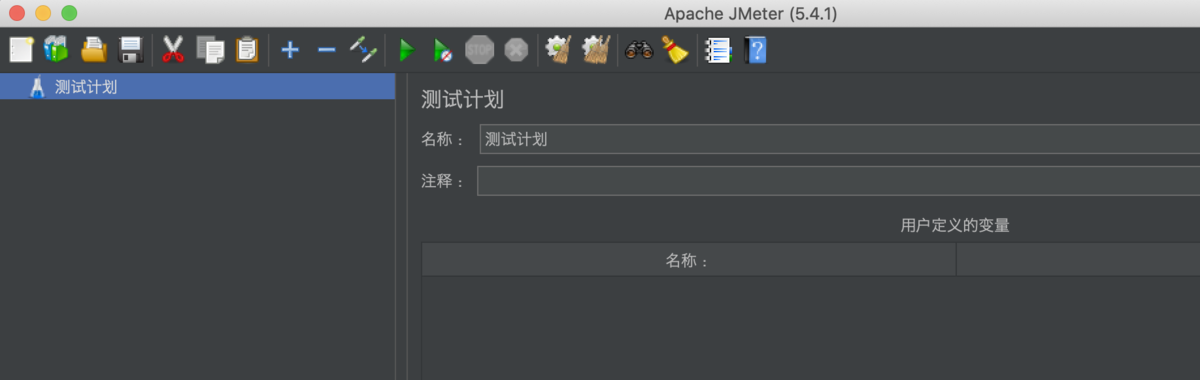
Task: Click the Open file folder icon
Action: 94,49
